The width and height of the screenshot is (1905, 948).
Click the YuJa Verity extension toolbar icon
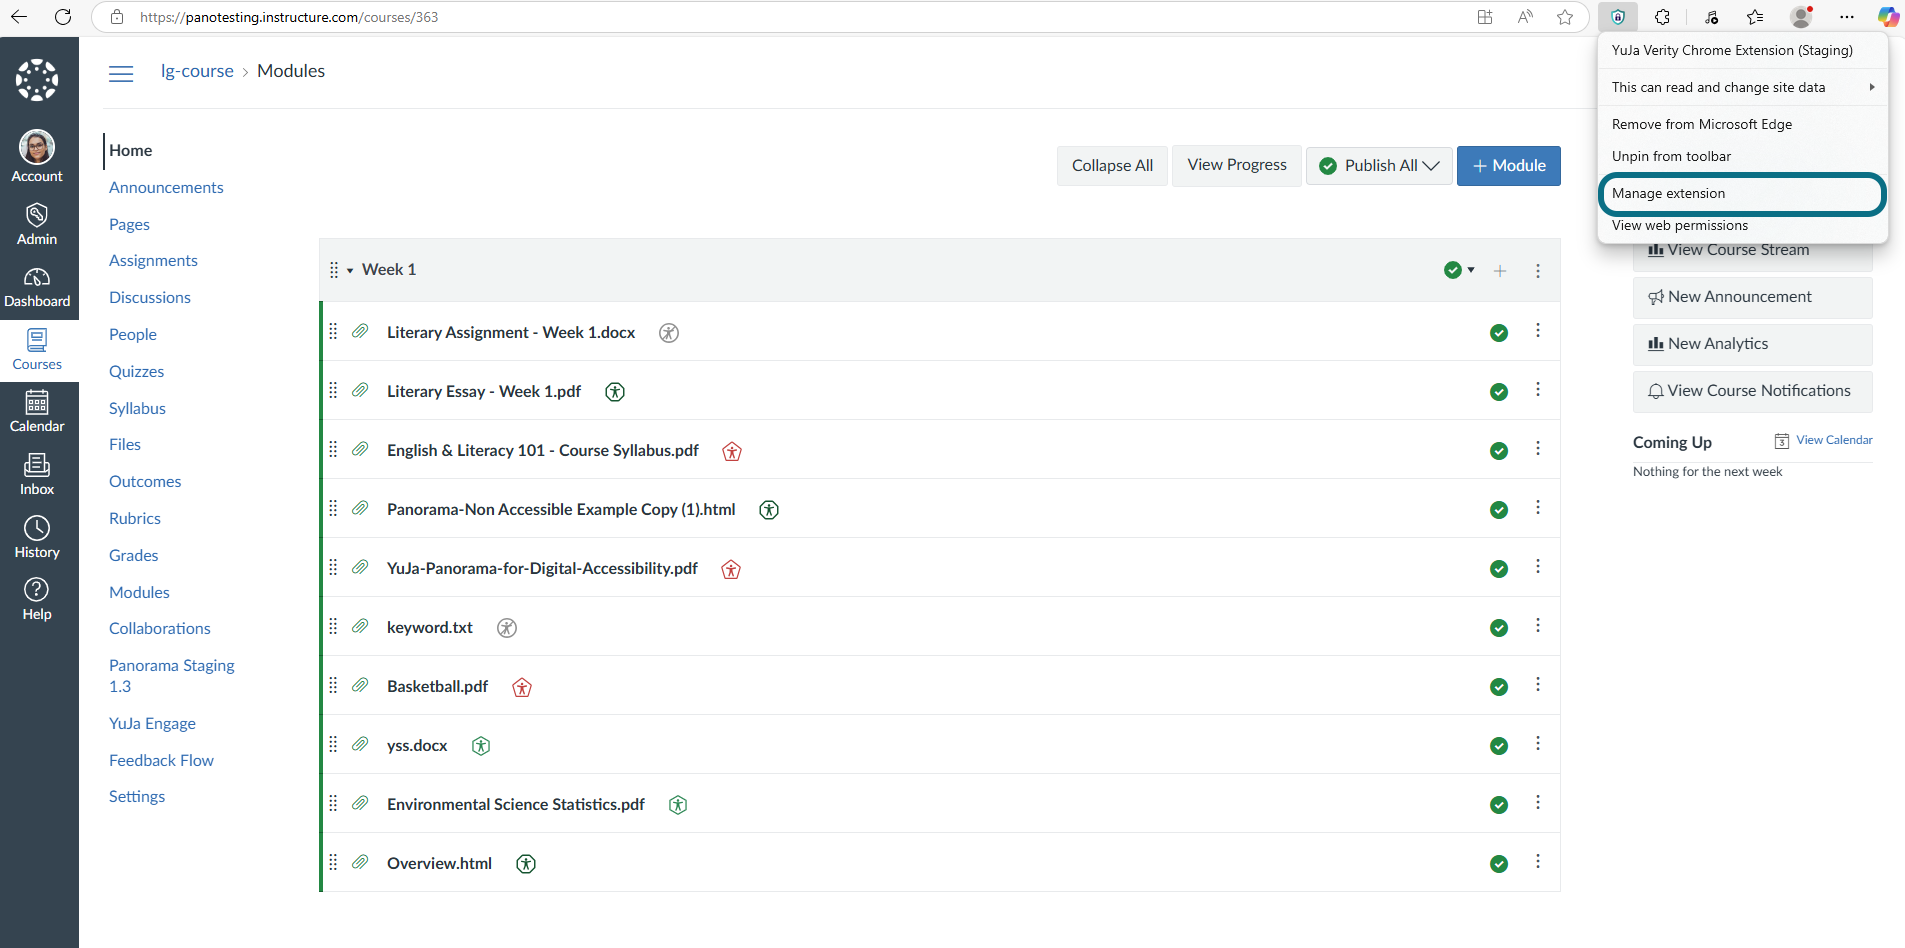point(1618,17)
